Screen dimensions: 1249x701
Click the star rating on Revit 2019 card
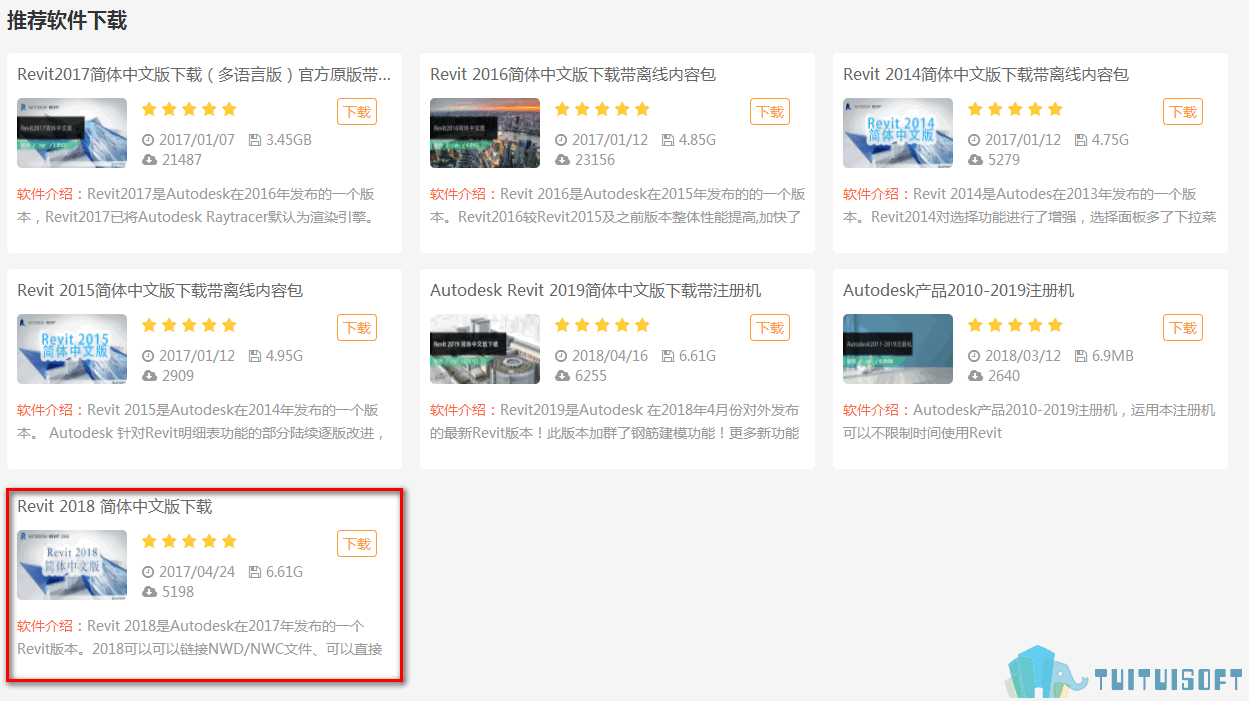click(603, 325)
